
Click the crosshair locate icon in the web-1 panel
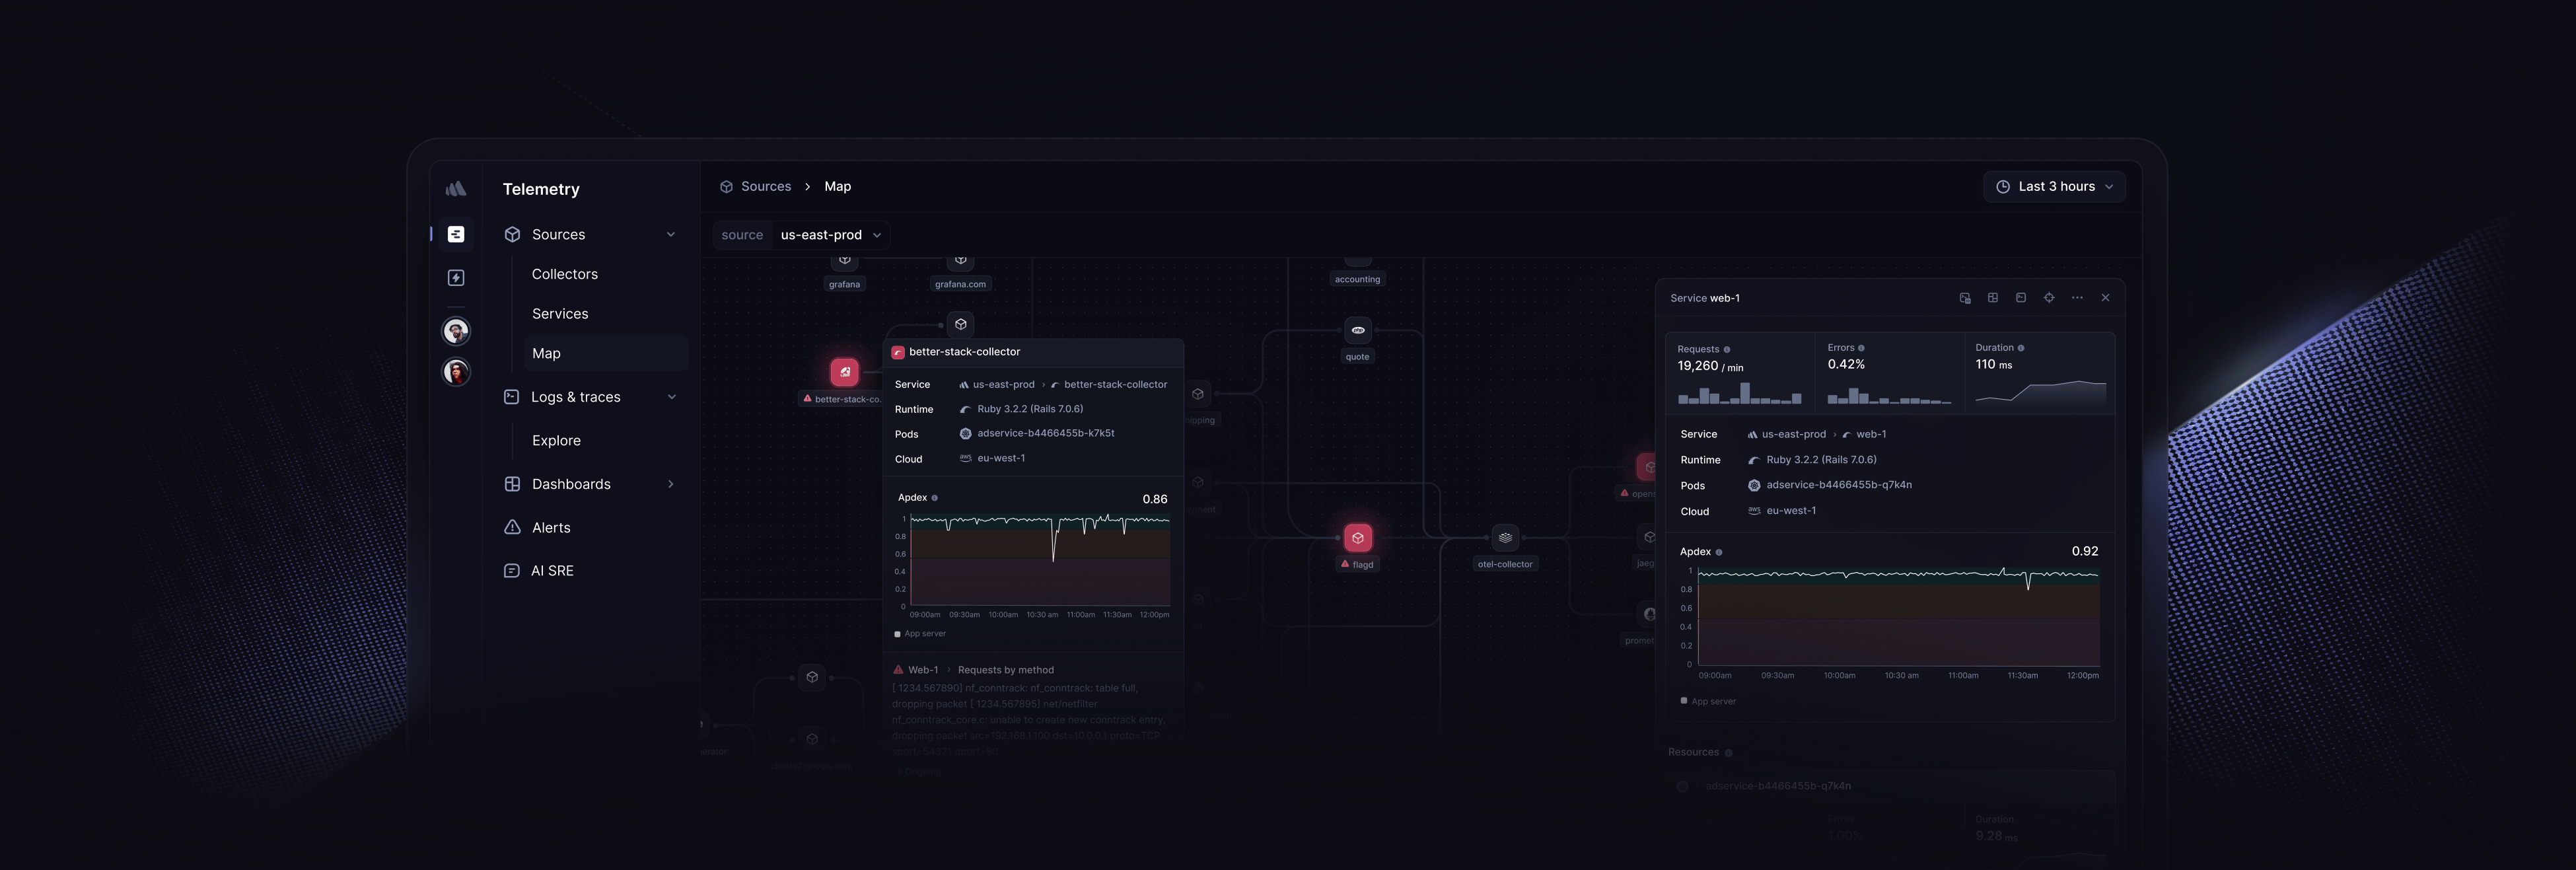[x=2048, y=297]
